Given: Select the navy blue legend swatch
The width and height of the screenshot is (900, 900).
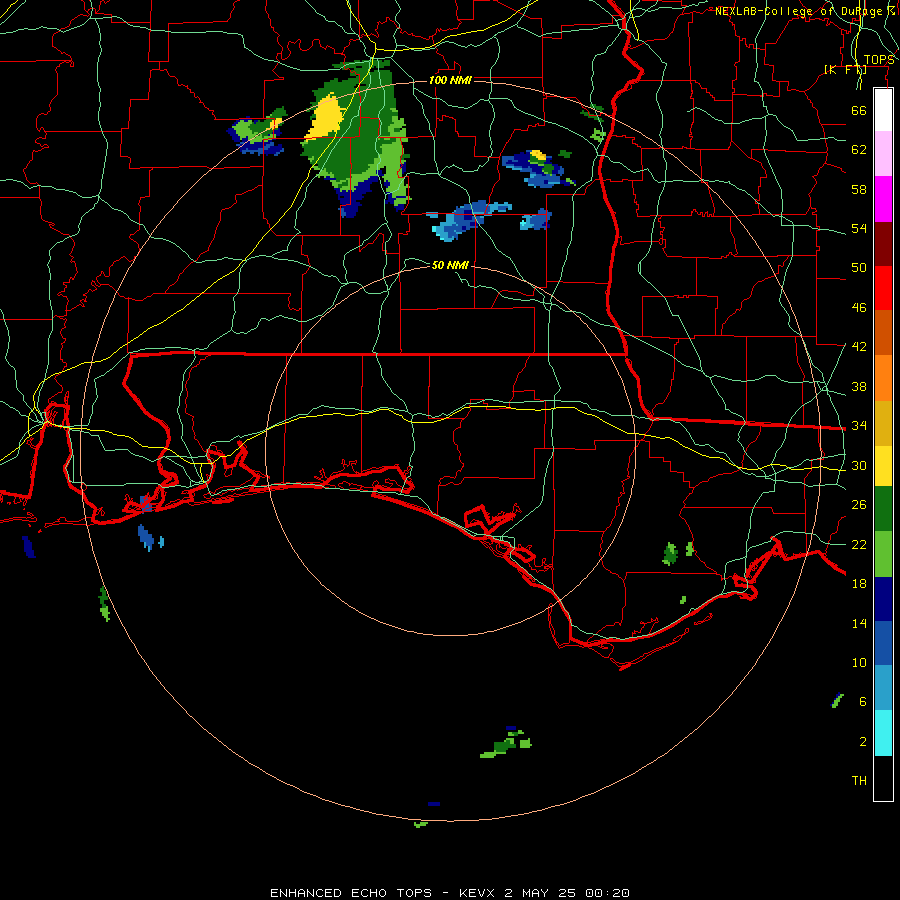Looking at the screenshot, I should coord(883,599).
